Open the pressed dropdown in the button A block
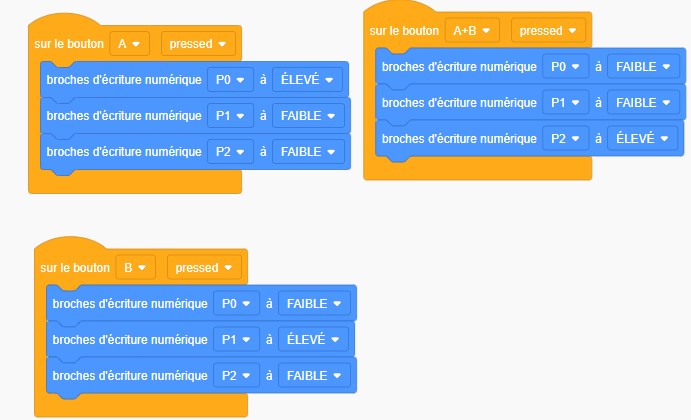The height and width of the screenshot is (420, 691). (x=198, y=44)
